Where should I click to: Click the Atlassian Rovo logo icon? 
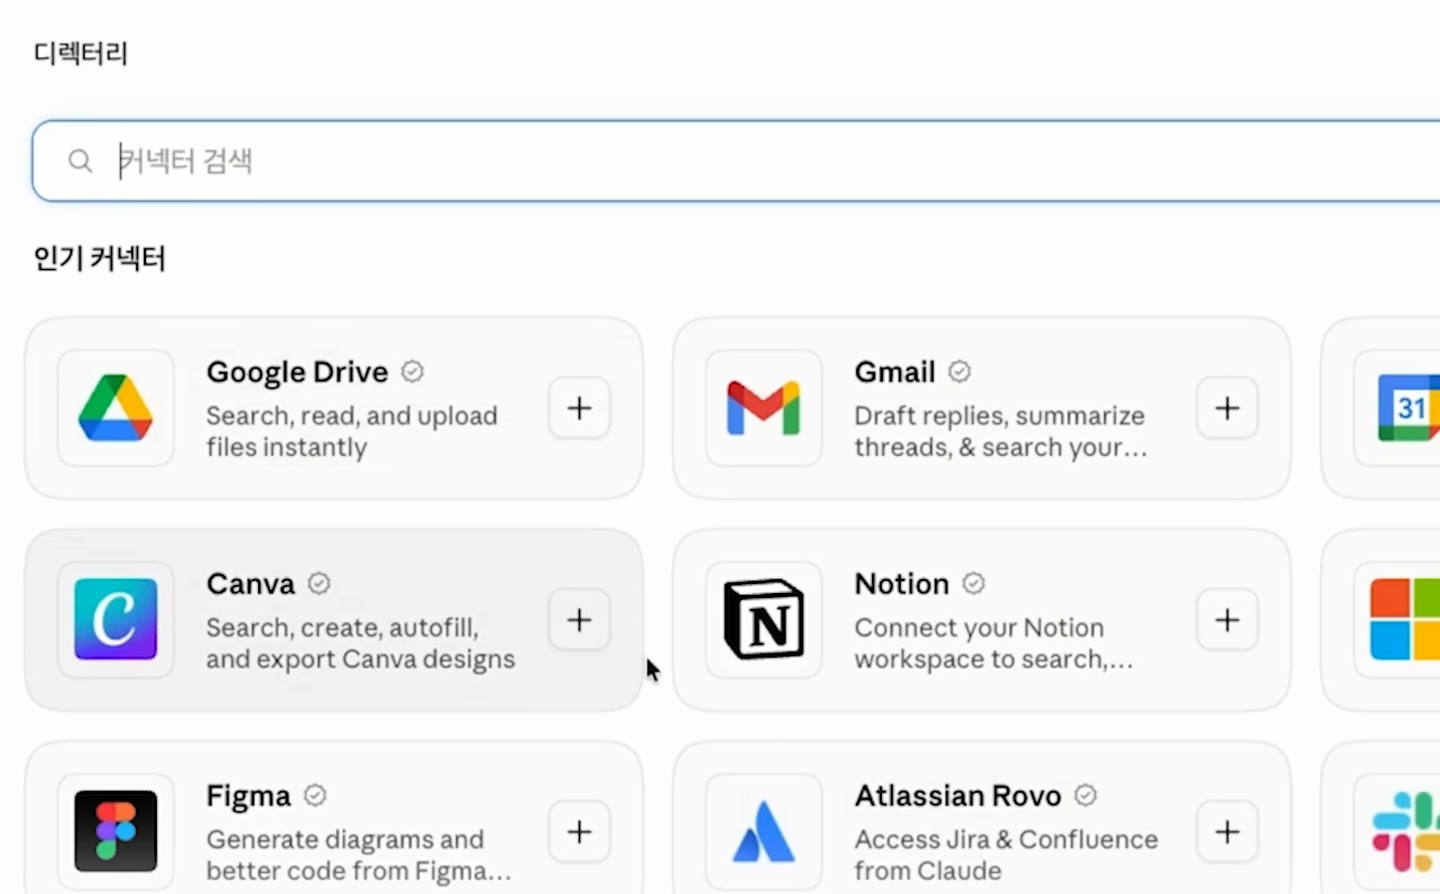(764, 831)
